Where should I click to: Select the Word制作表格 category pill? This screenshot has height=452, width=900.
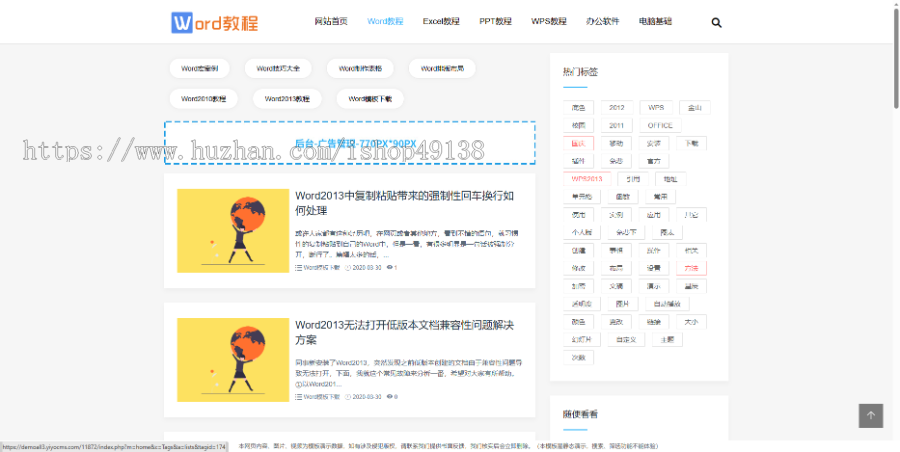tap(360, 68)
